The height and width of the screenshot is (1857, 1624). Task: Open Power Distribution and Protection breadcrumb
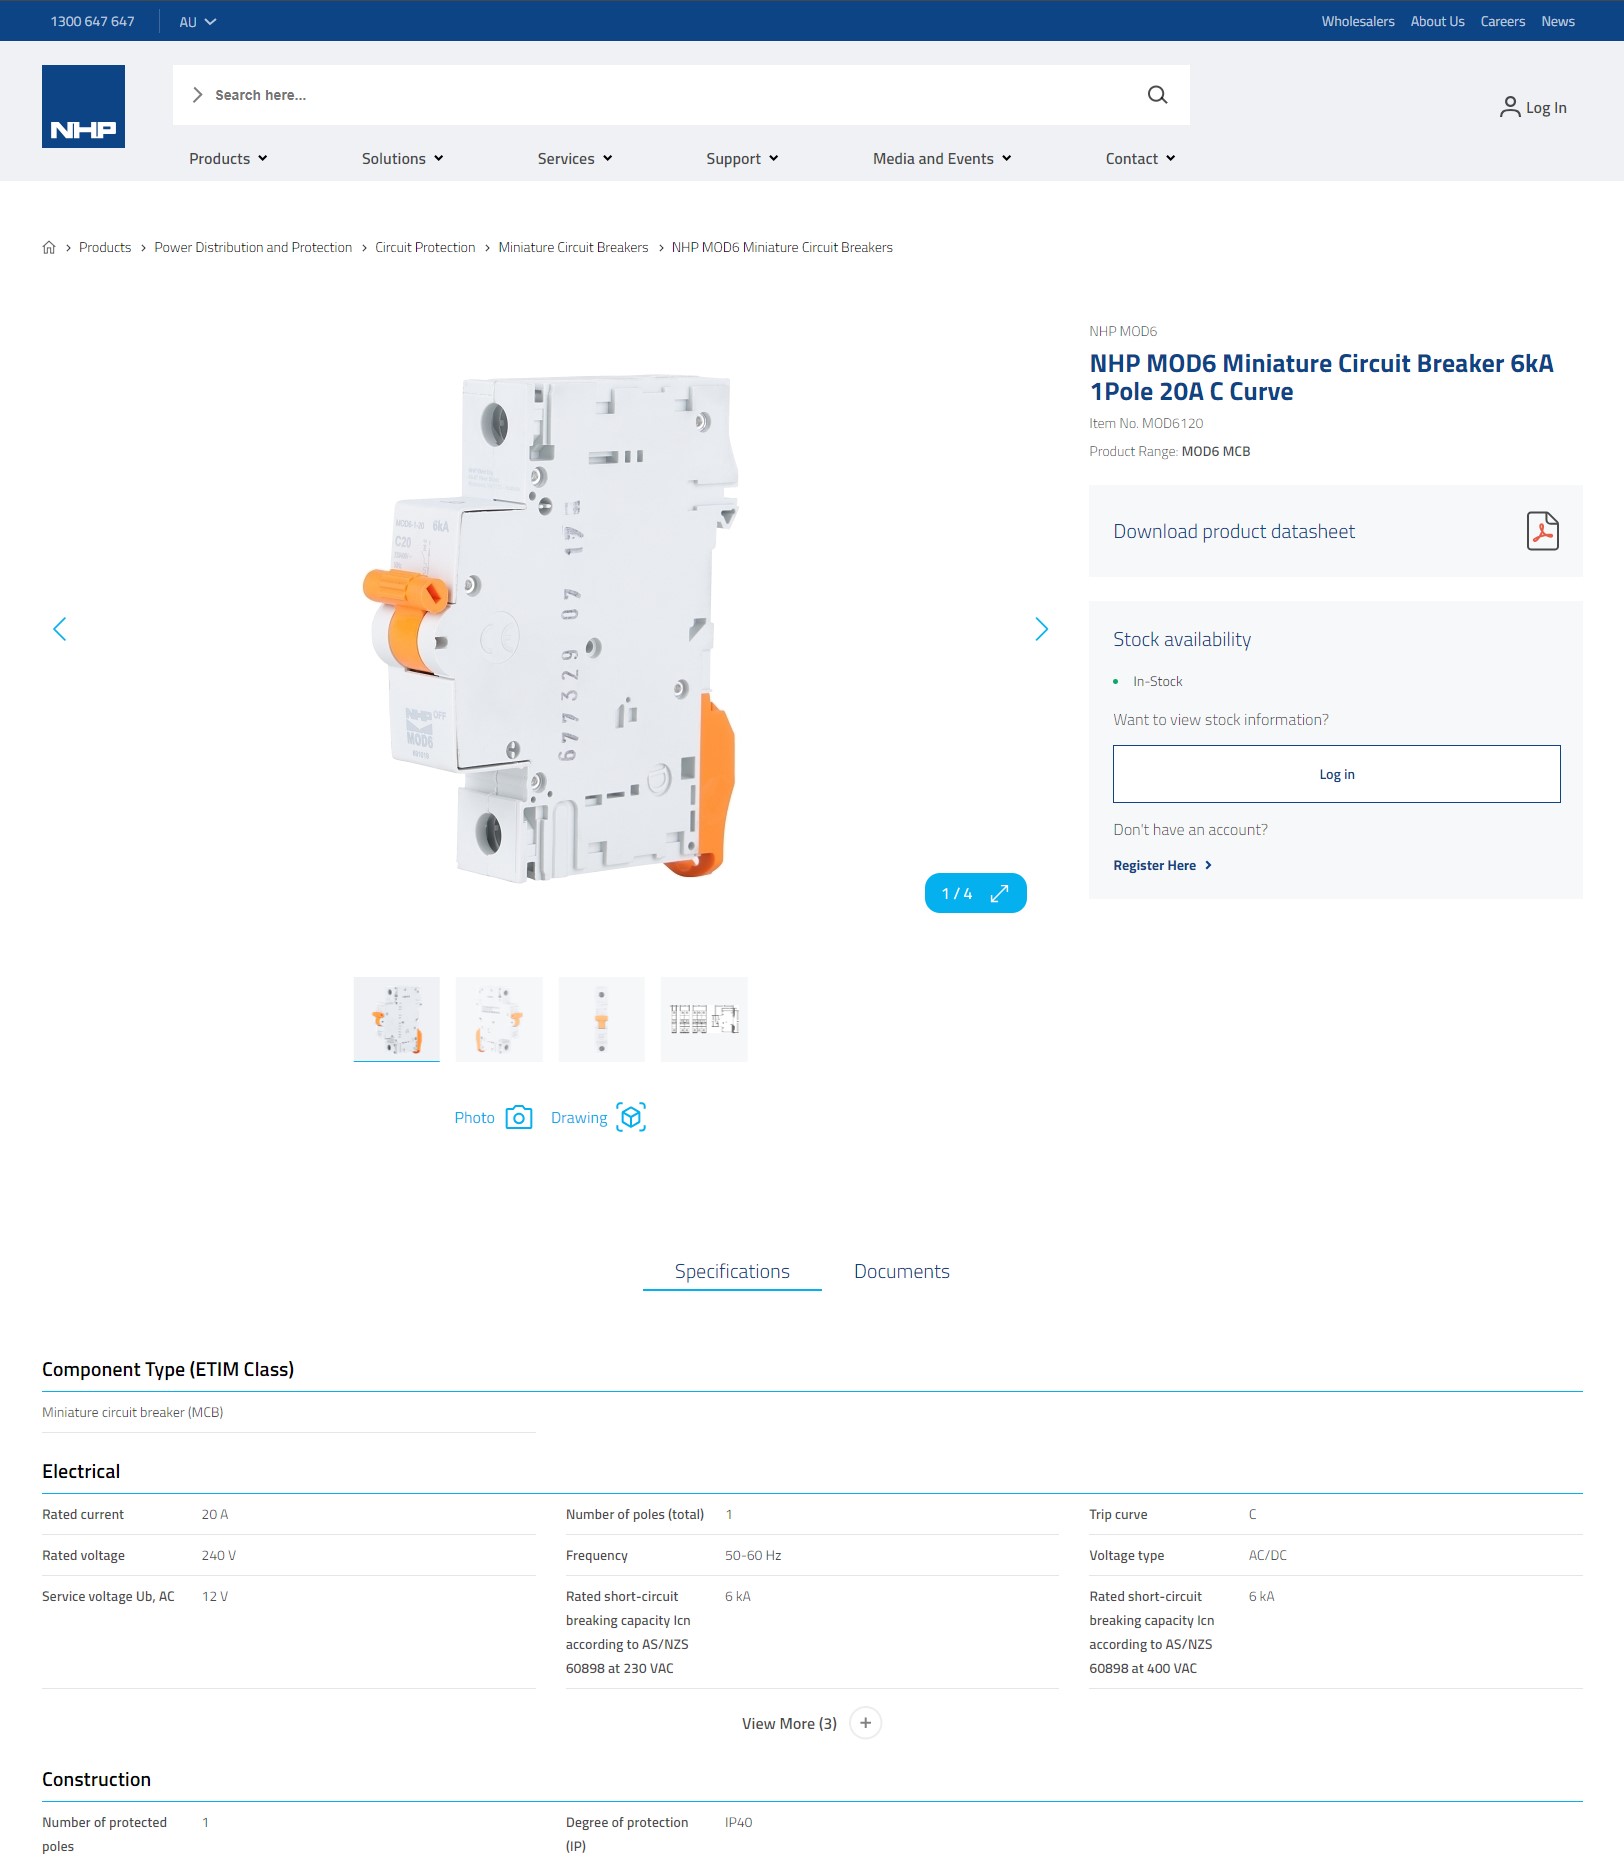(253, 247)
